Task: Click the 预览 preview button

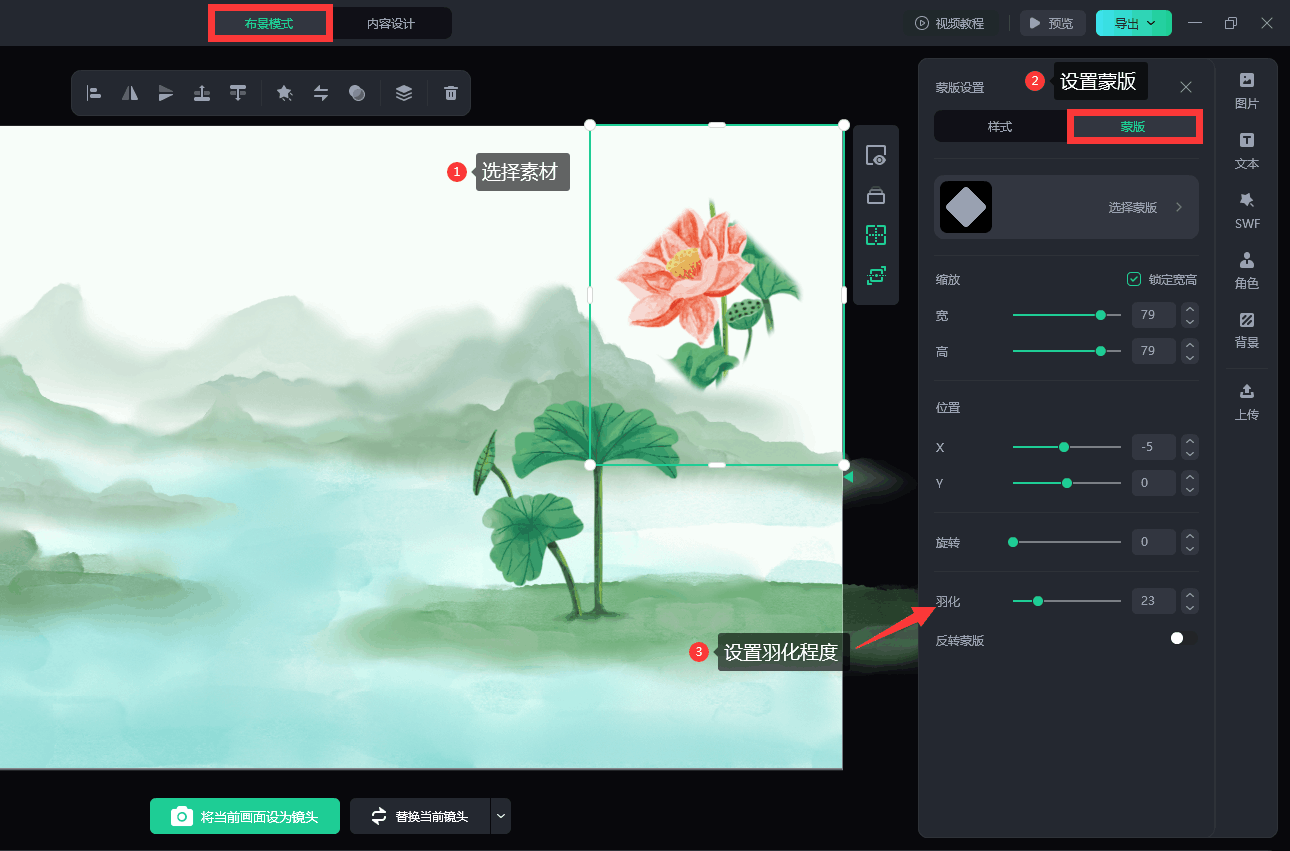Action: click(x=1052, y=23)
